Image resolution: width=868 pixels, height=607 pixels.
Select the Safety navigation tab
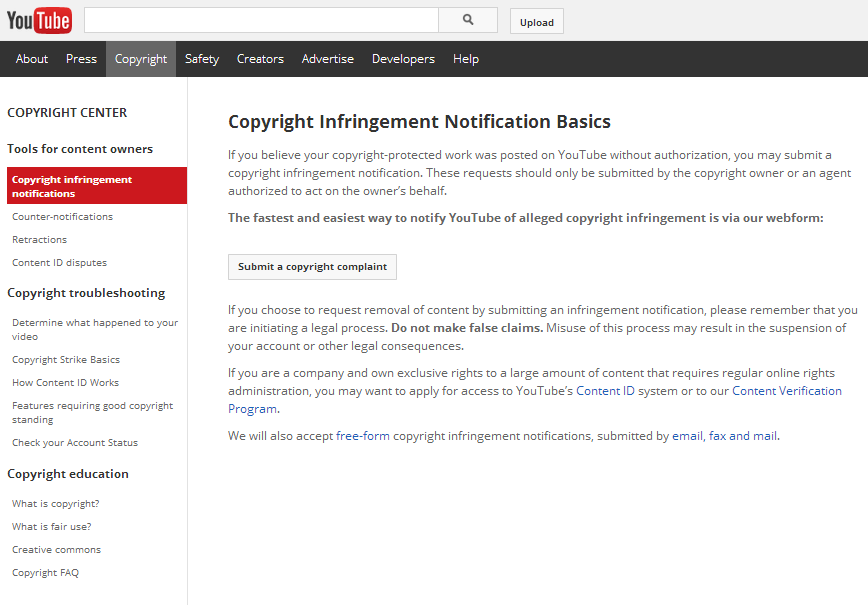(202, 59)
